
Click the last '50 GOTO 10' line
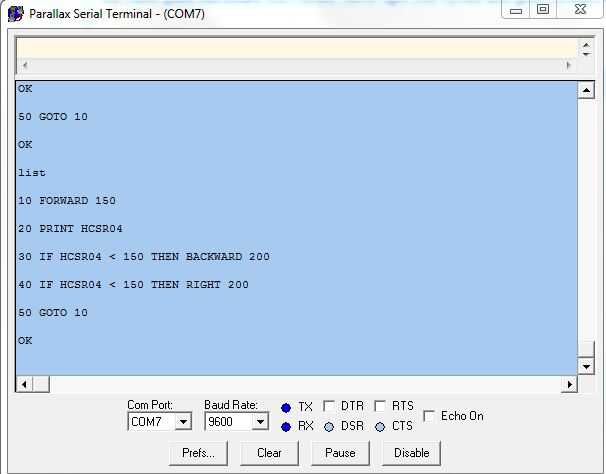(x=53, y=313)
